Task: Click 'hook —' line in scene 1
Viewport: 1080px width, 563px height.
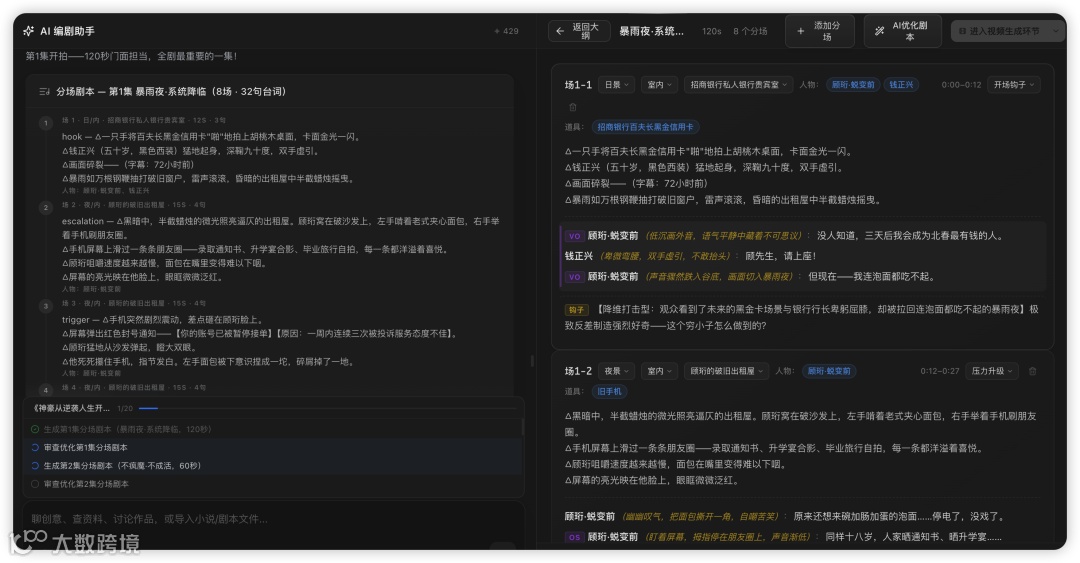Action: click(211, 137)
